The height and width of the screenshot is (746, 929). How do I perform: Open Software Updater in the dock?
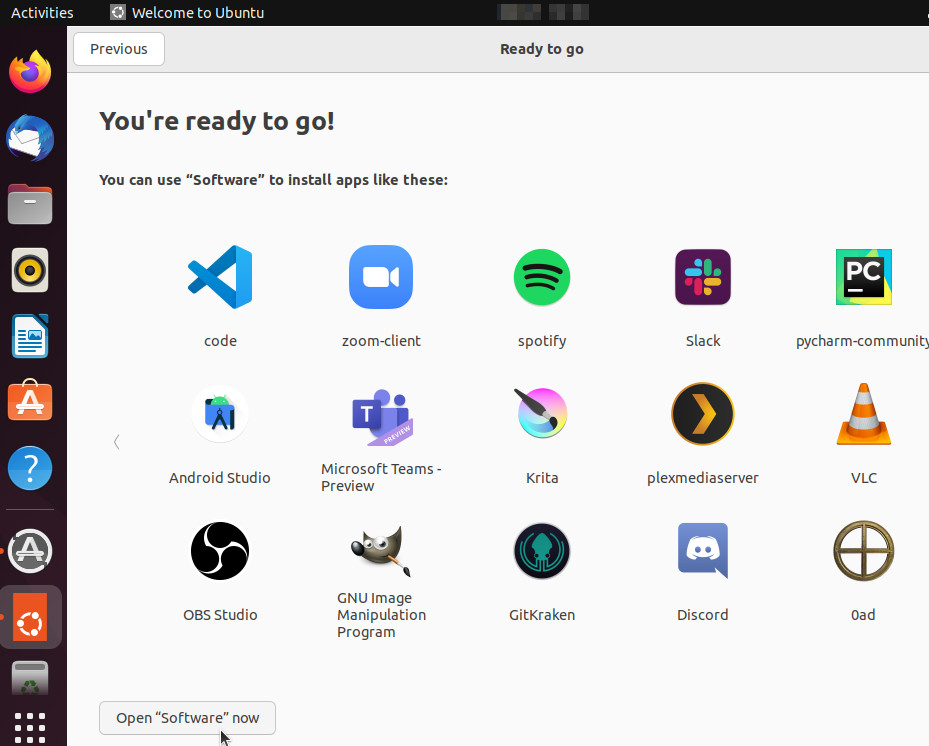30,551
